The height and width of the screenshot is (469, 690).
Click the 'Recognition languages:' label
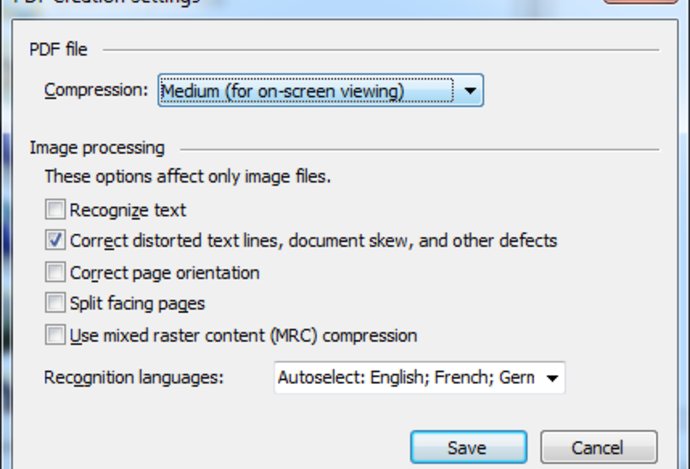(135, 378)
